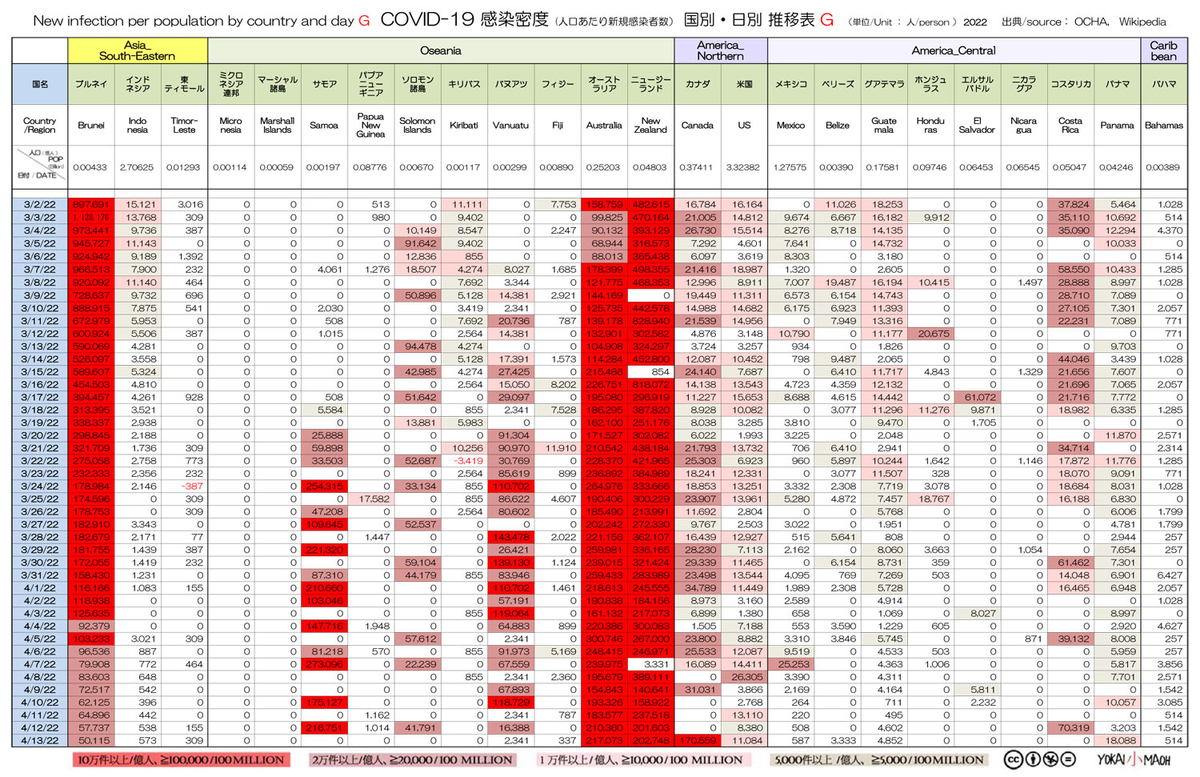1200x777 pixels.
Task: Select the Costa Rica column header
Action: (1071, 127)
